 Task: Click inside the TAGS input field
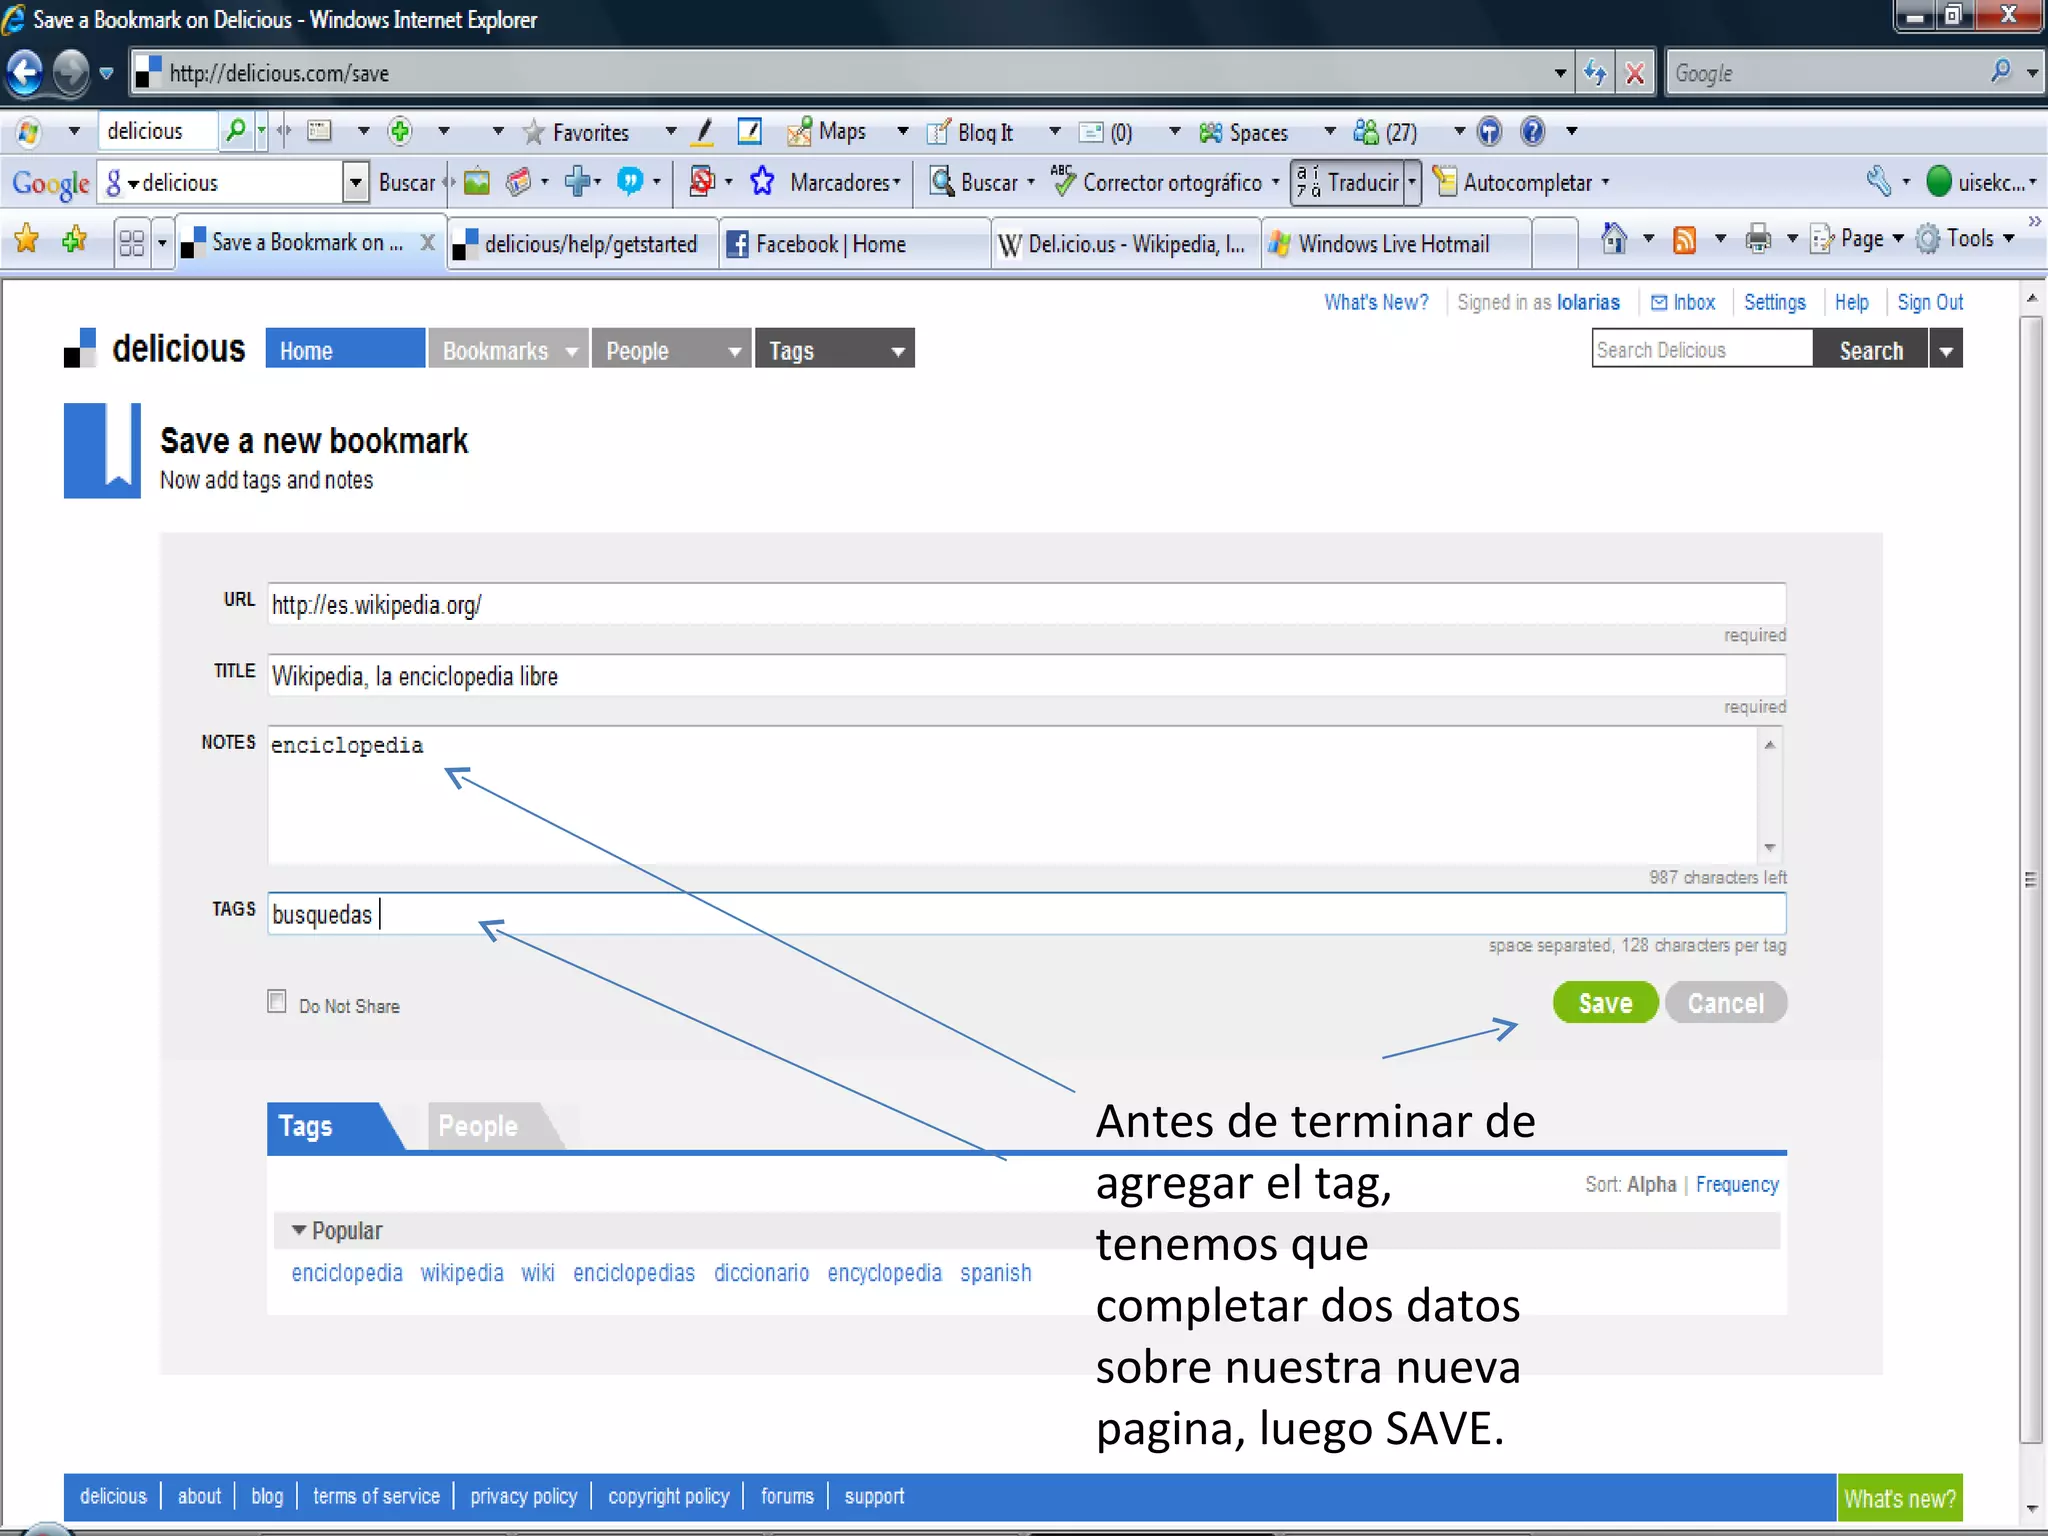coord(1000,914)
